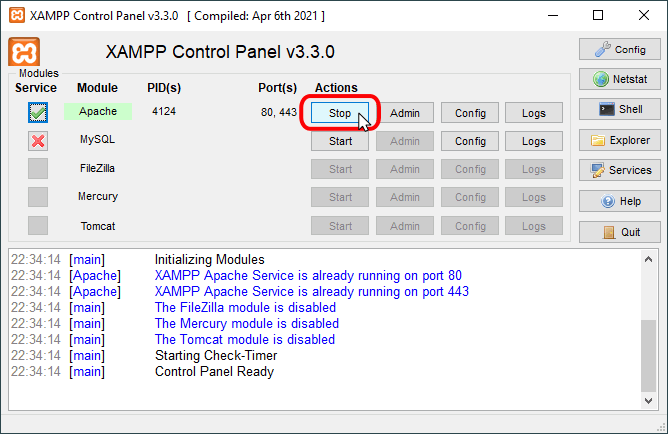Click Tomcat Config button
668x434 pixels.
[x=470, y=226]
